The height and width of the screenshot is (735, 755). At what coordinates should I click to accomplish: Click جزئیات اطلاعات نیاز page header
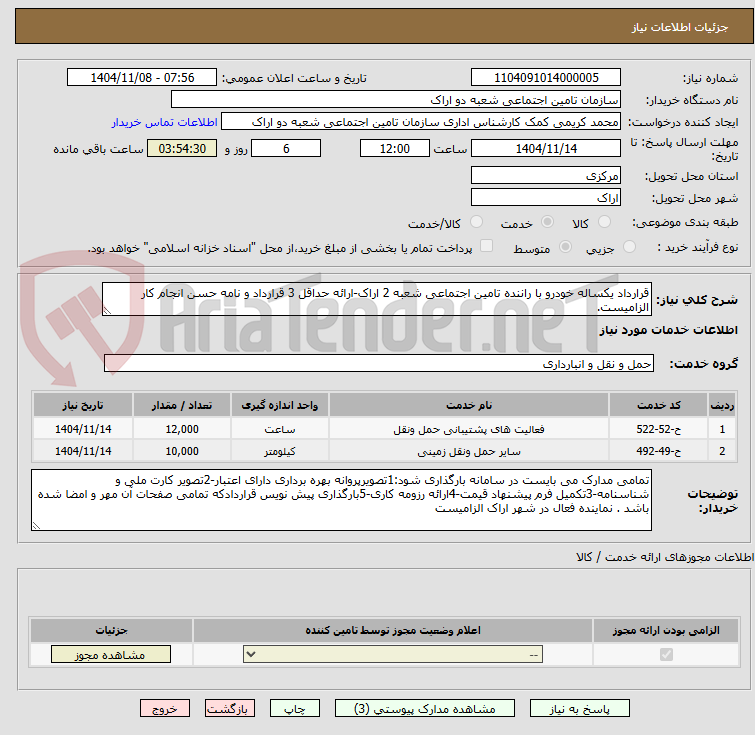pos(679,27)
